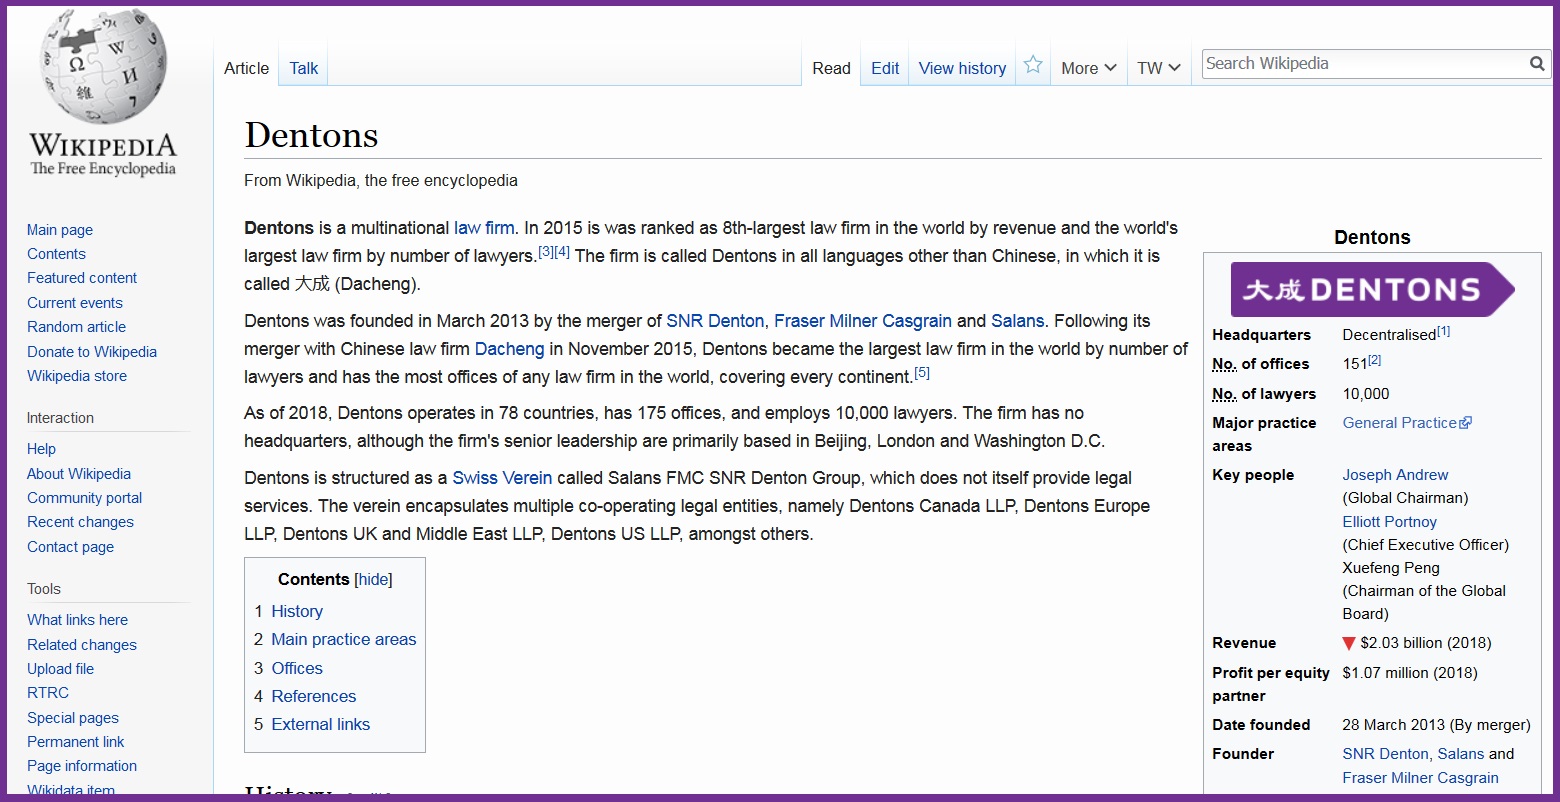The height and width of the screenshot is (802, 1560).
Task: Click Related changes tool link
Action: (x=82, y=645)
